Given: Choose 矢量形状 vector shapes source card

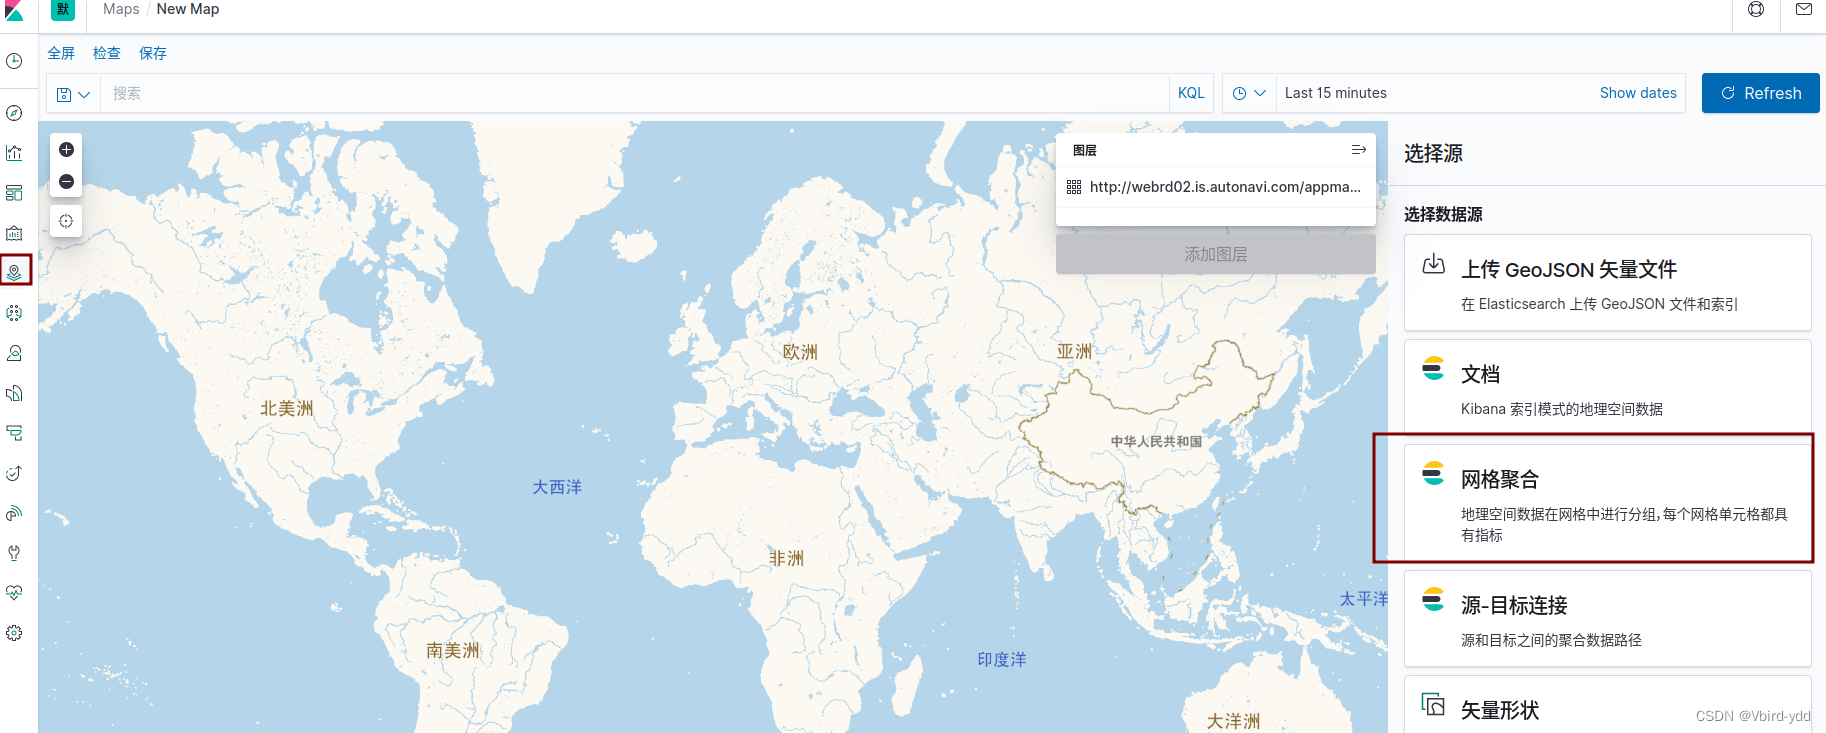Looking at the screenshot, I should click(x=1608, y=706).
